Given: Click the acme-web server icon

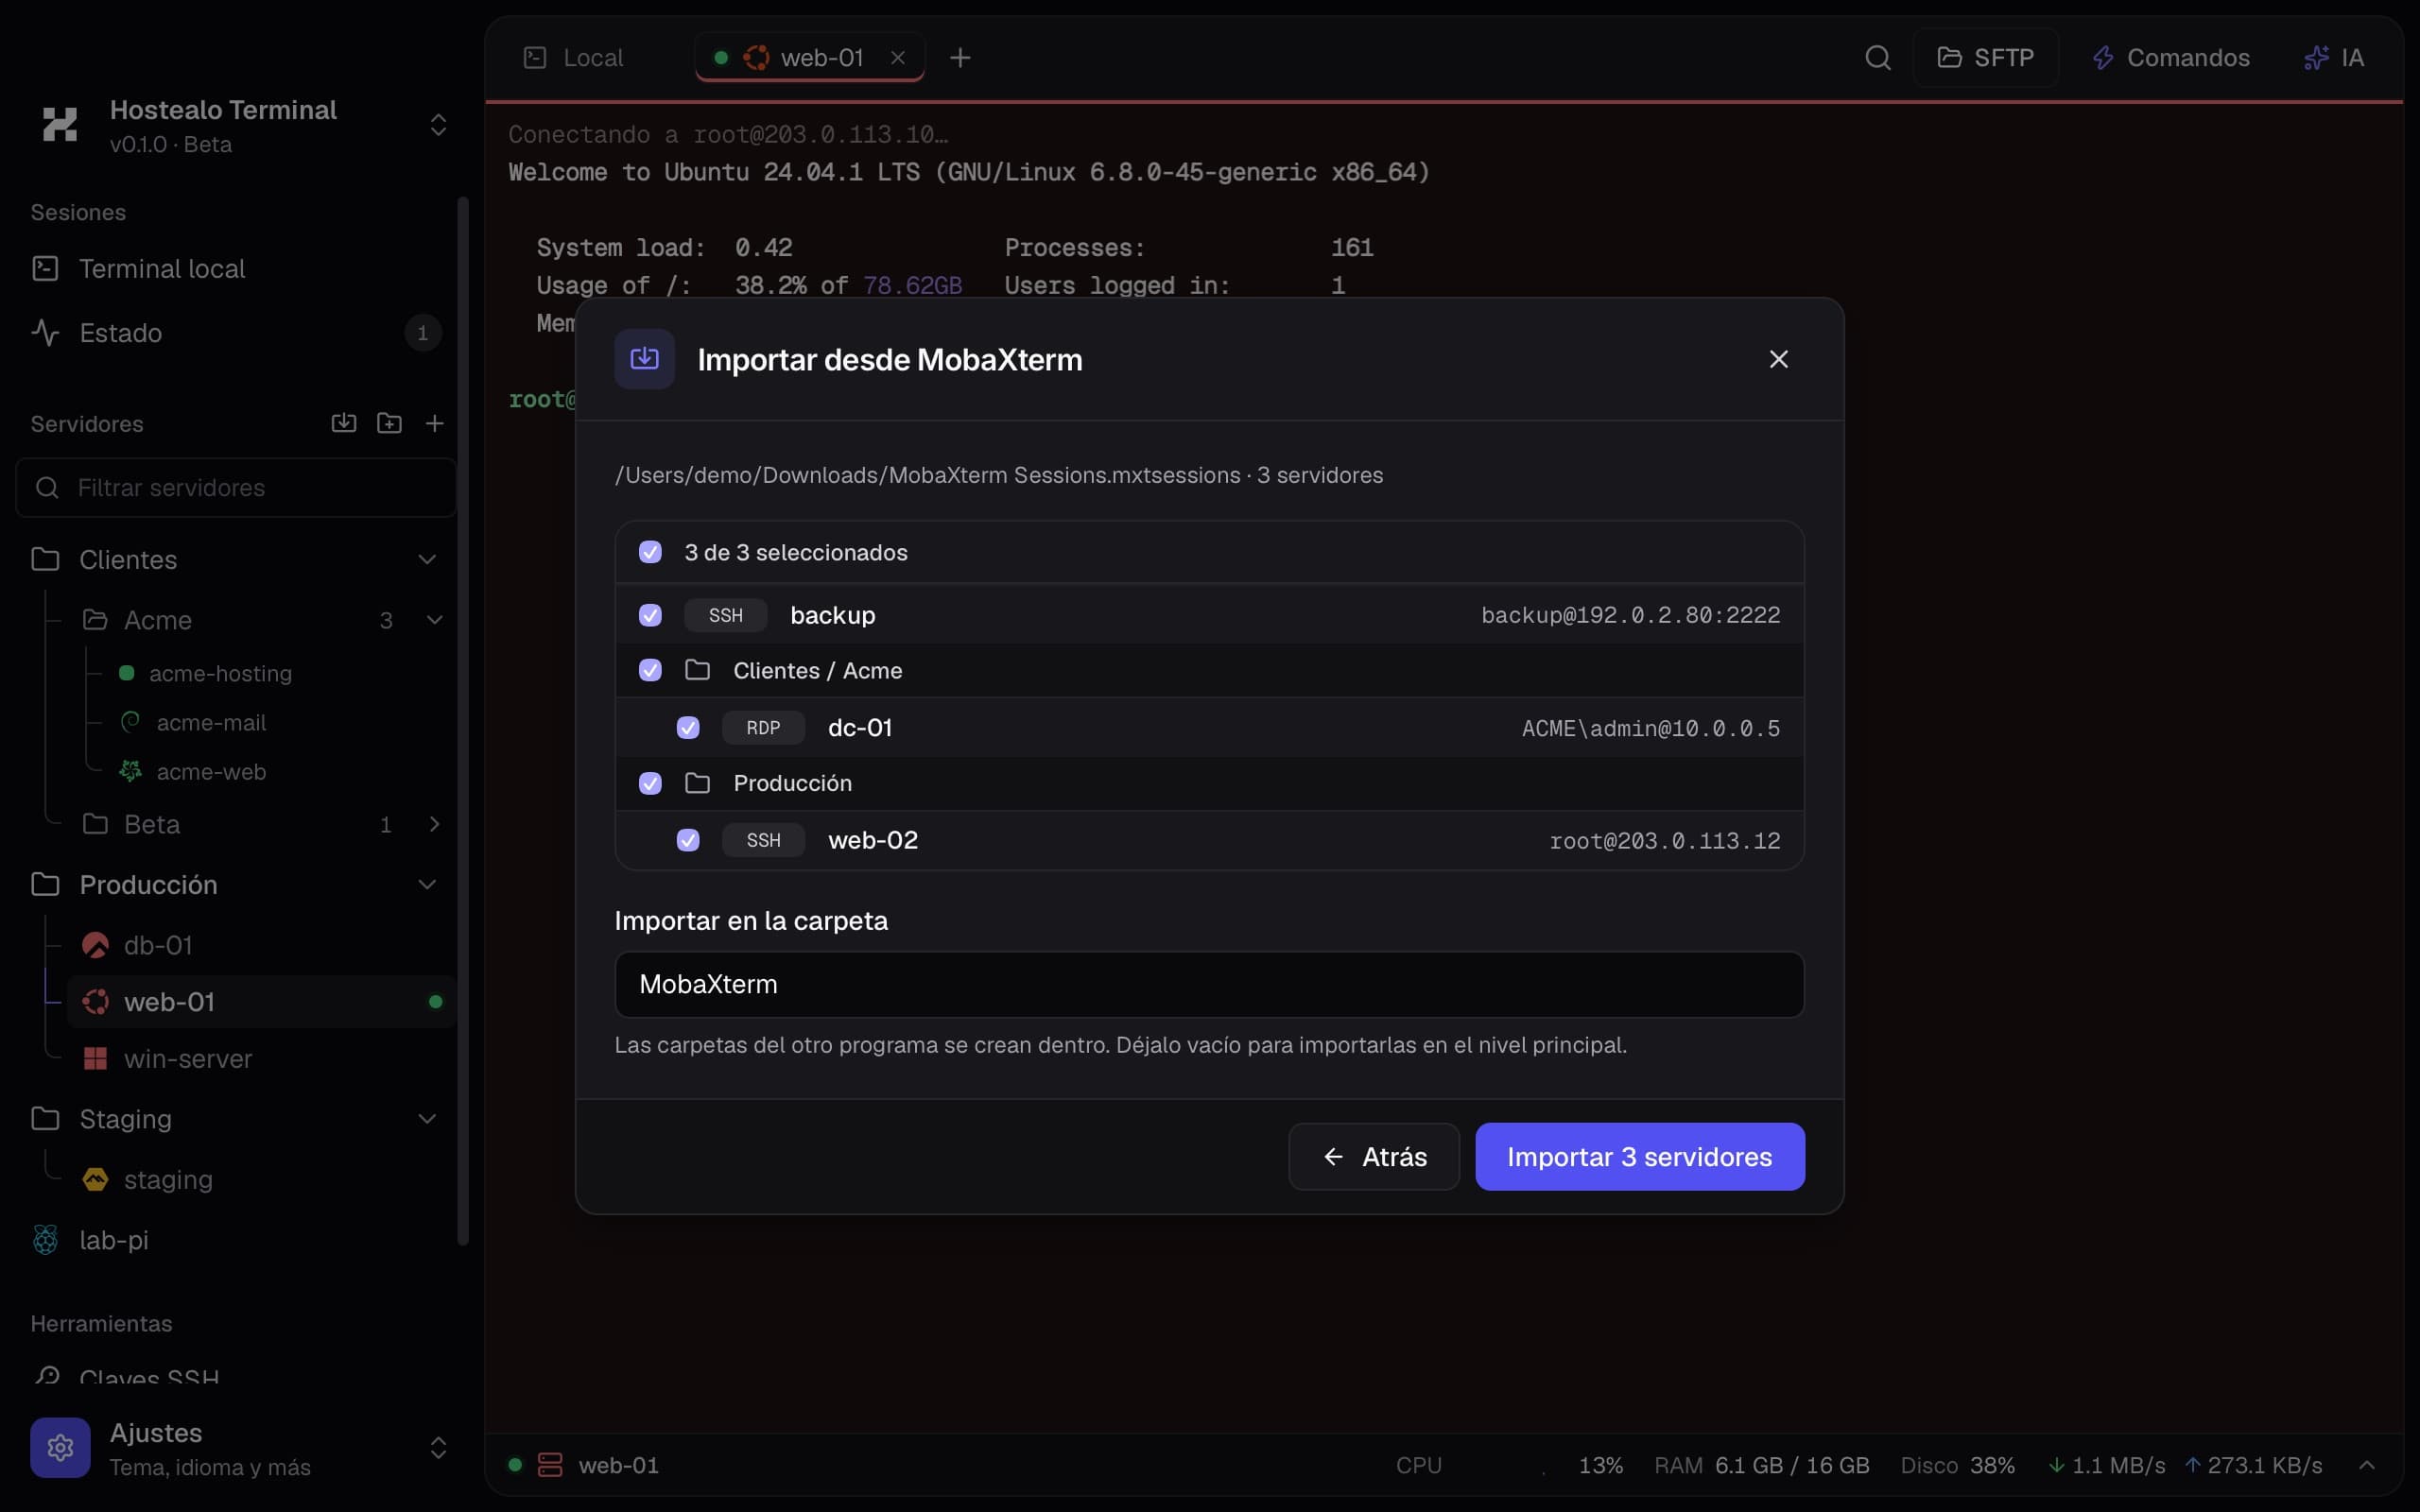Looking at the screenshot, I should (x=130, y=771).
